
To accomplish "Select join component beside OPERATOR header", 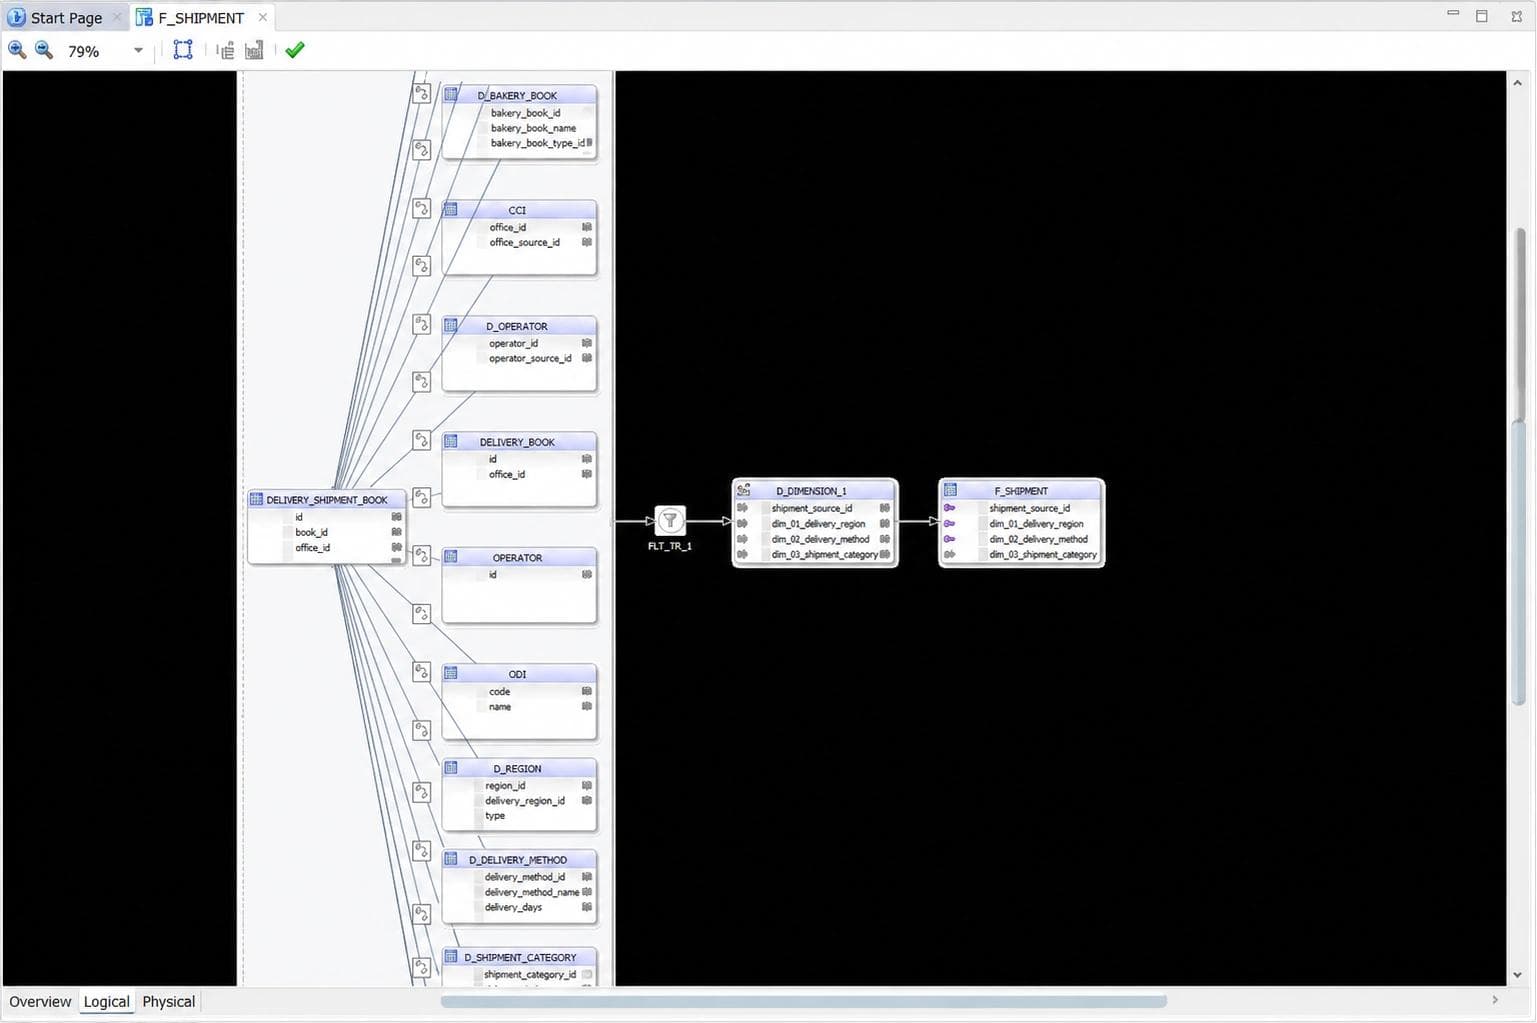I will pos(422,556).
